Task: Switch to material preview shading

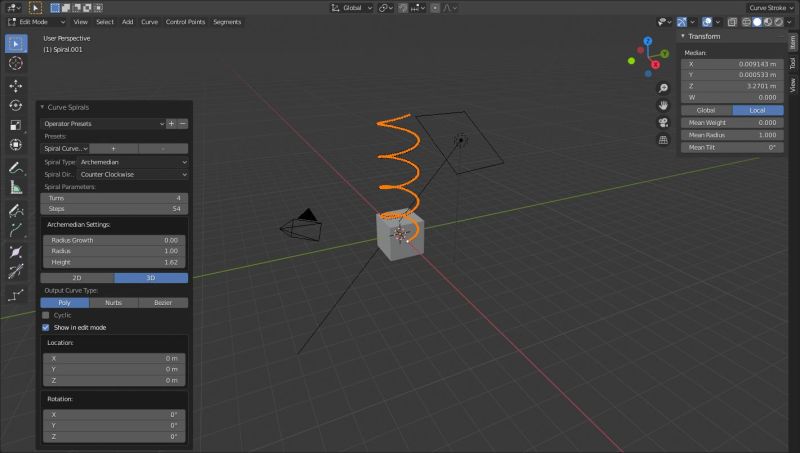Action: (x=768, y=22)
